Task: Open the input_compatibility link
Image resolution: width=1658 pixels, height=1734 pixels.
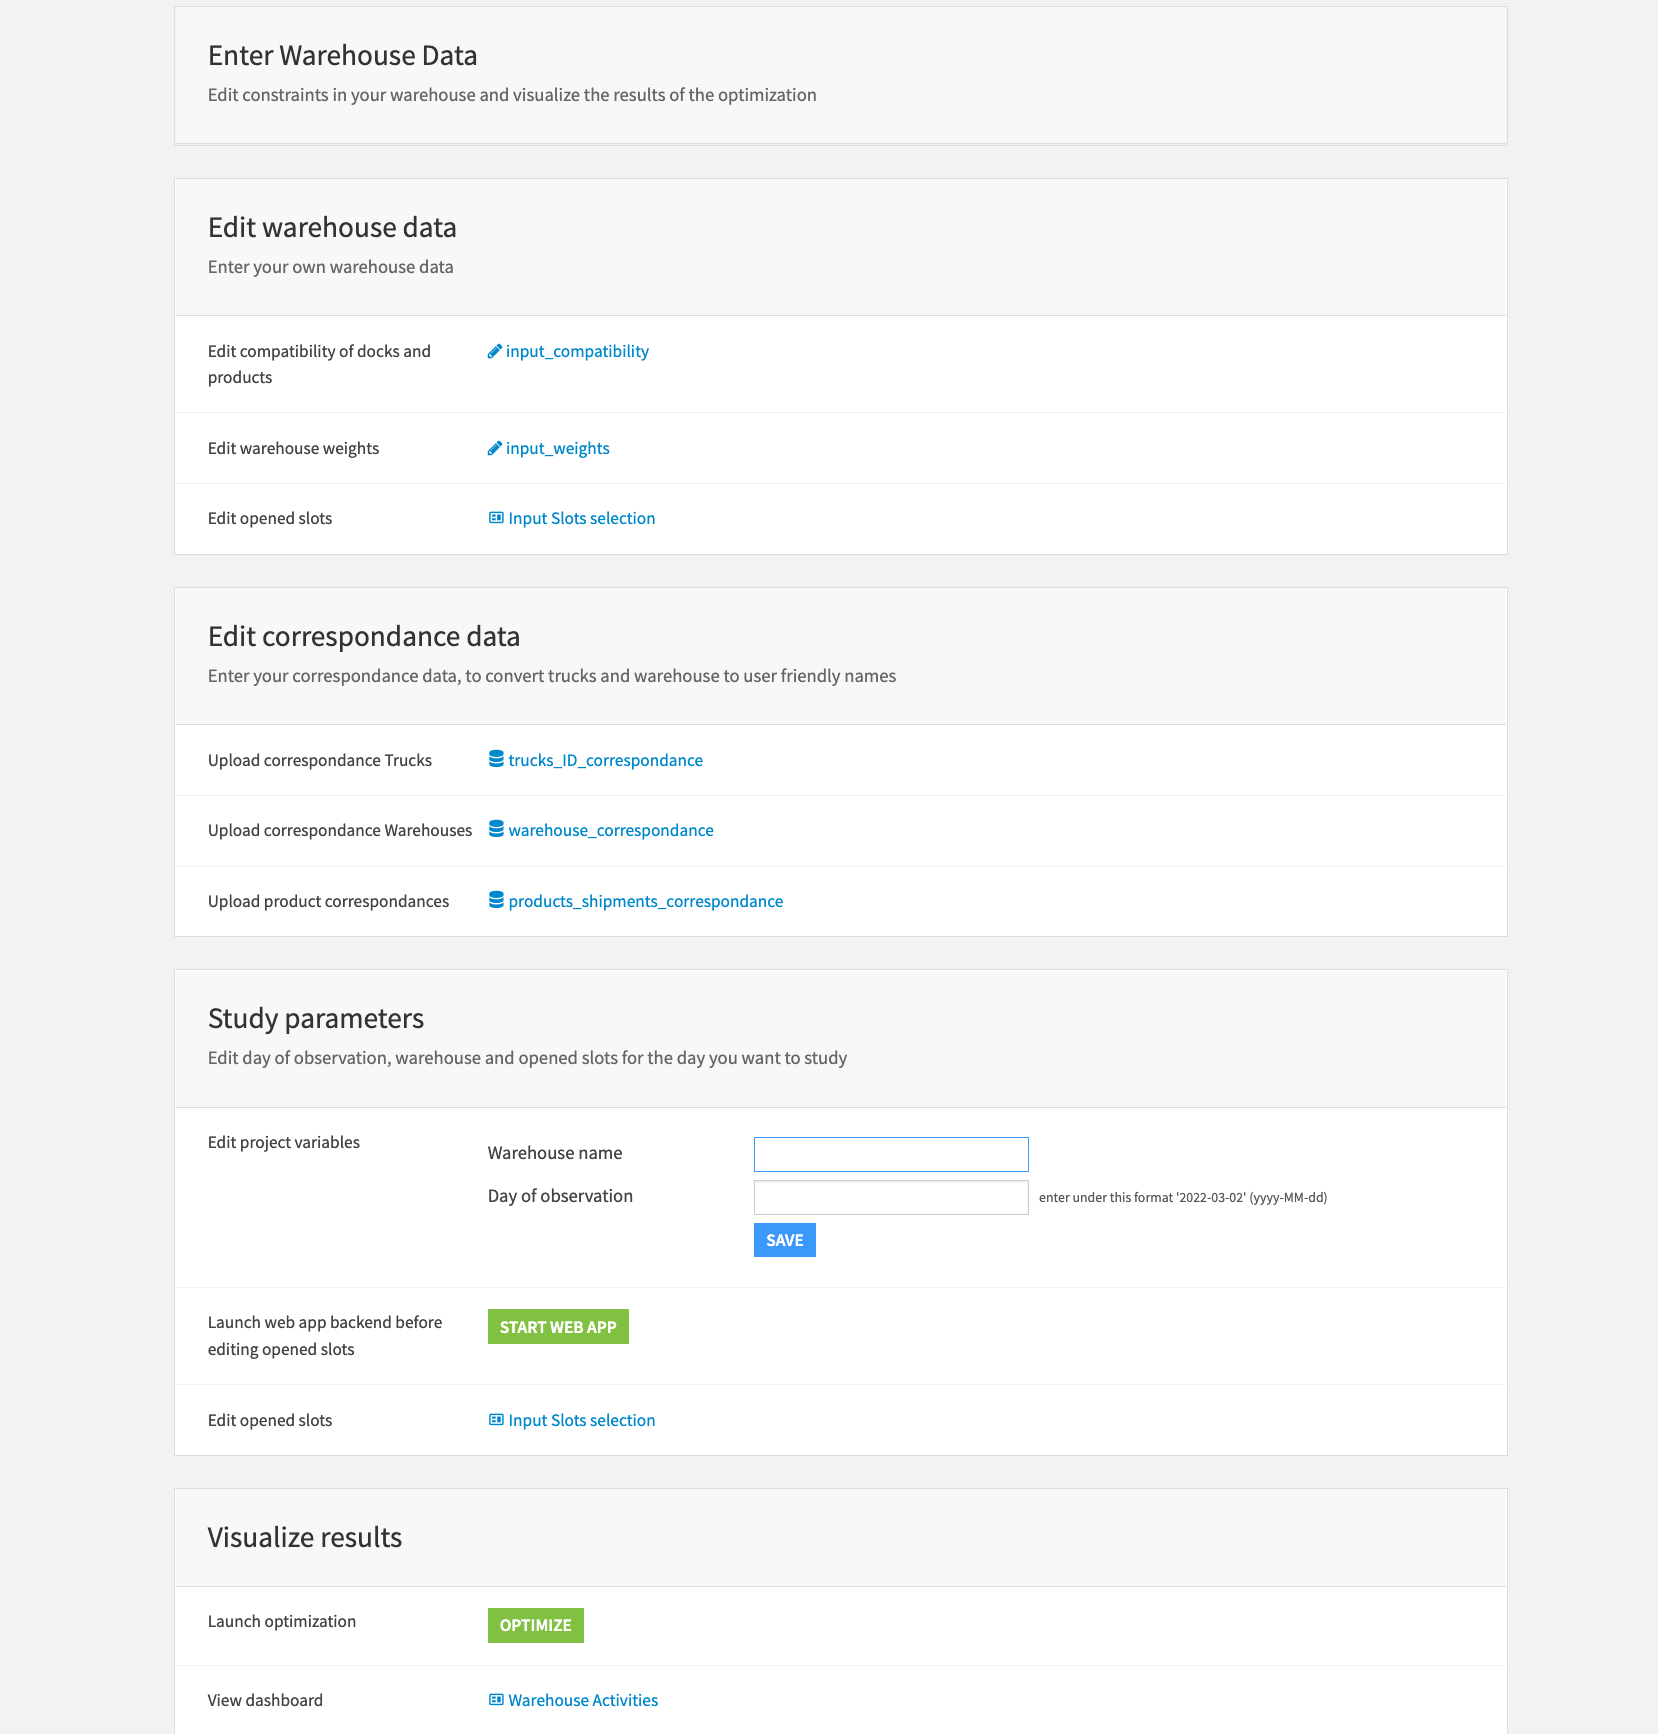Action: click(577, 351)
